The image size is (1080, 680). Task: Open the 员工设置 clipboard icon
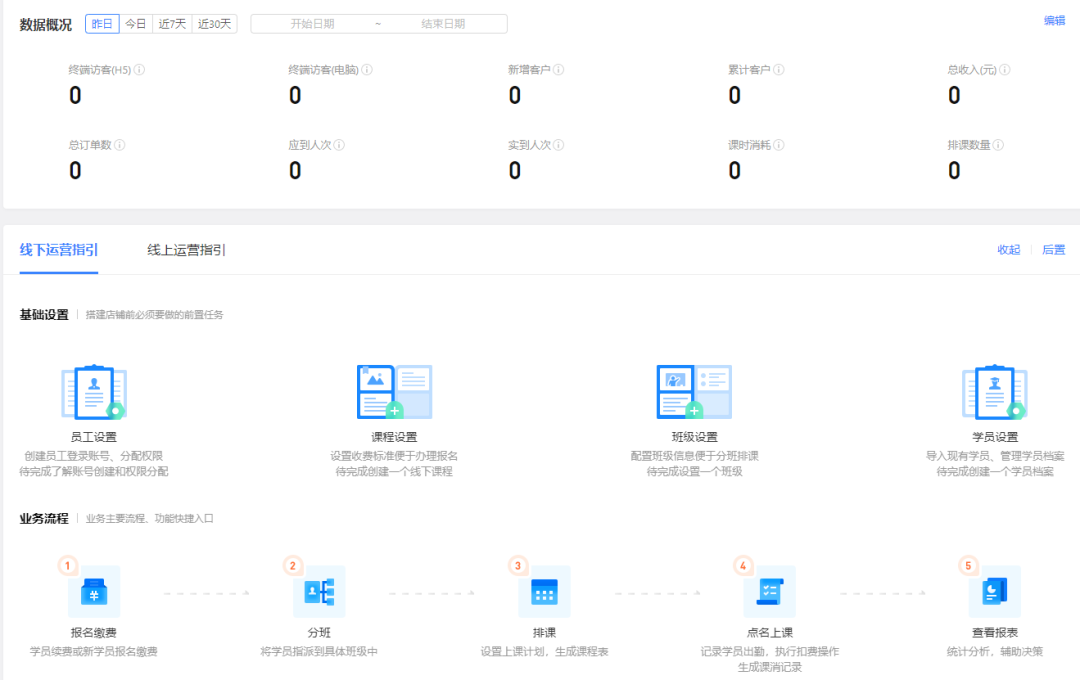(94, 392)
